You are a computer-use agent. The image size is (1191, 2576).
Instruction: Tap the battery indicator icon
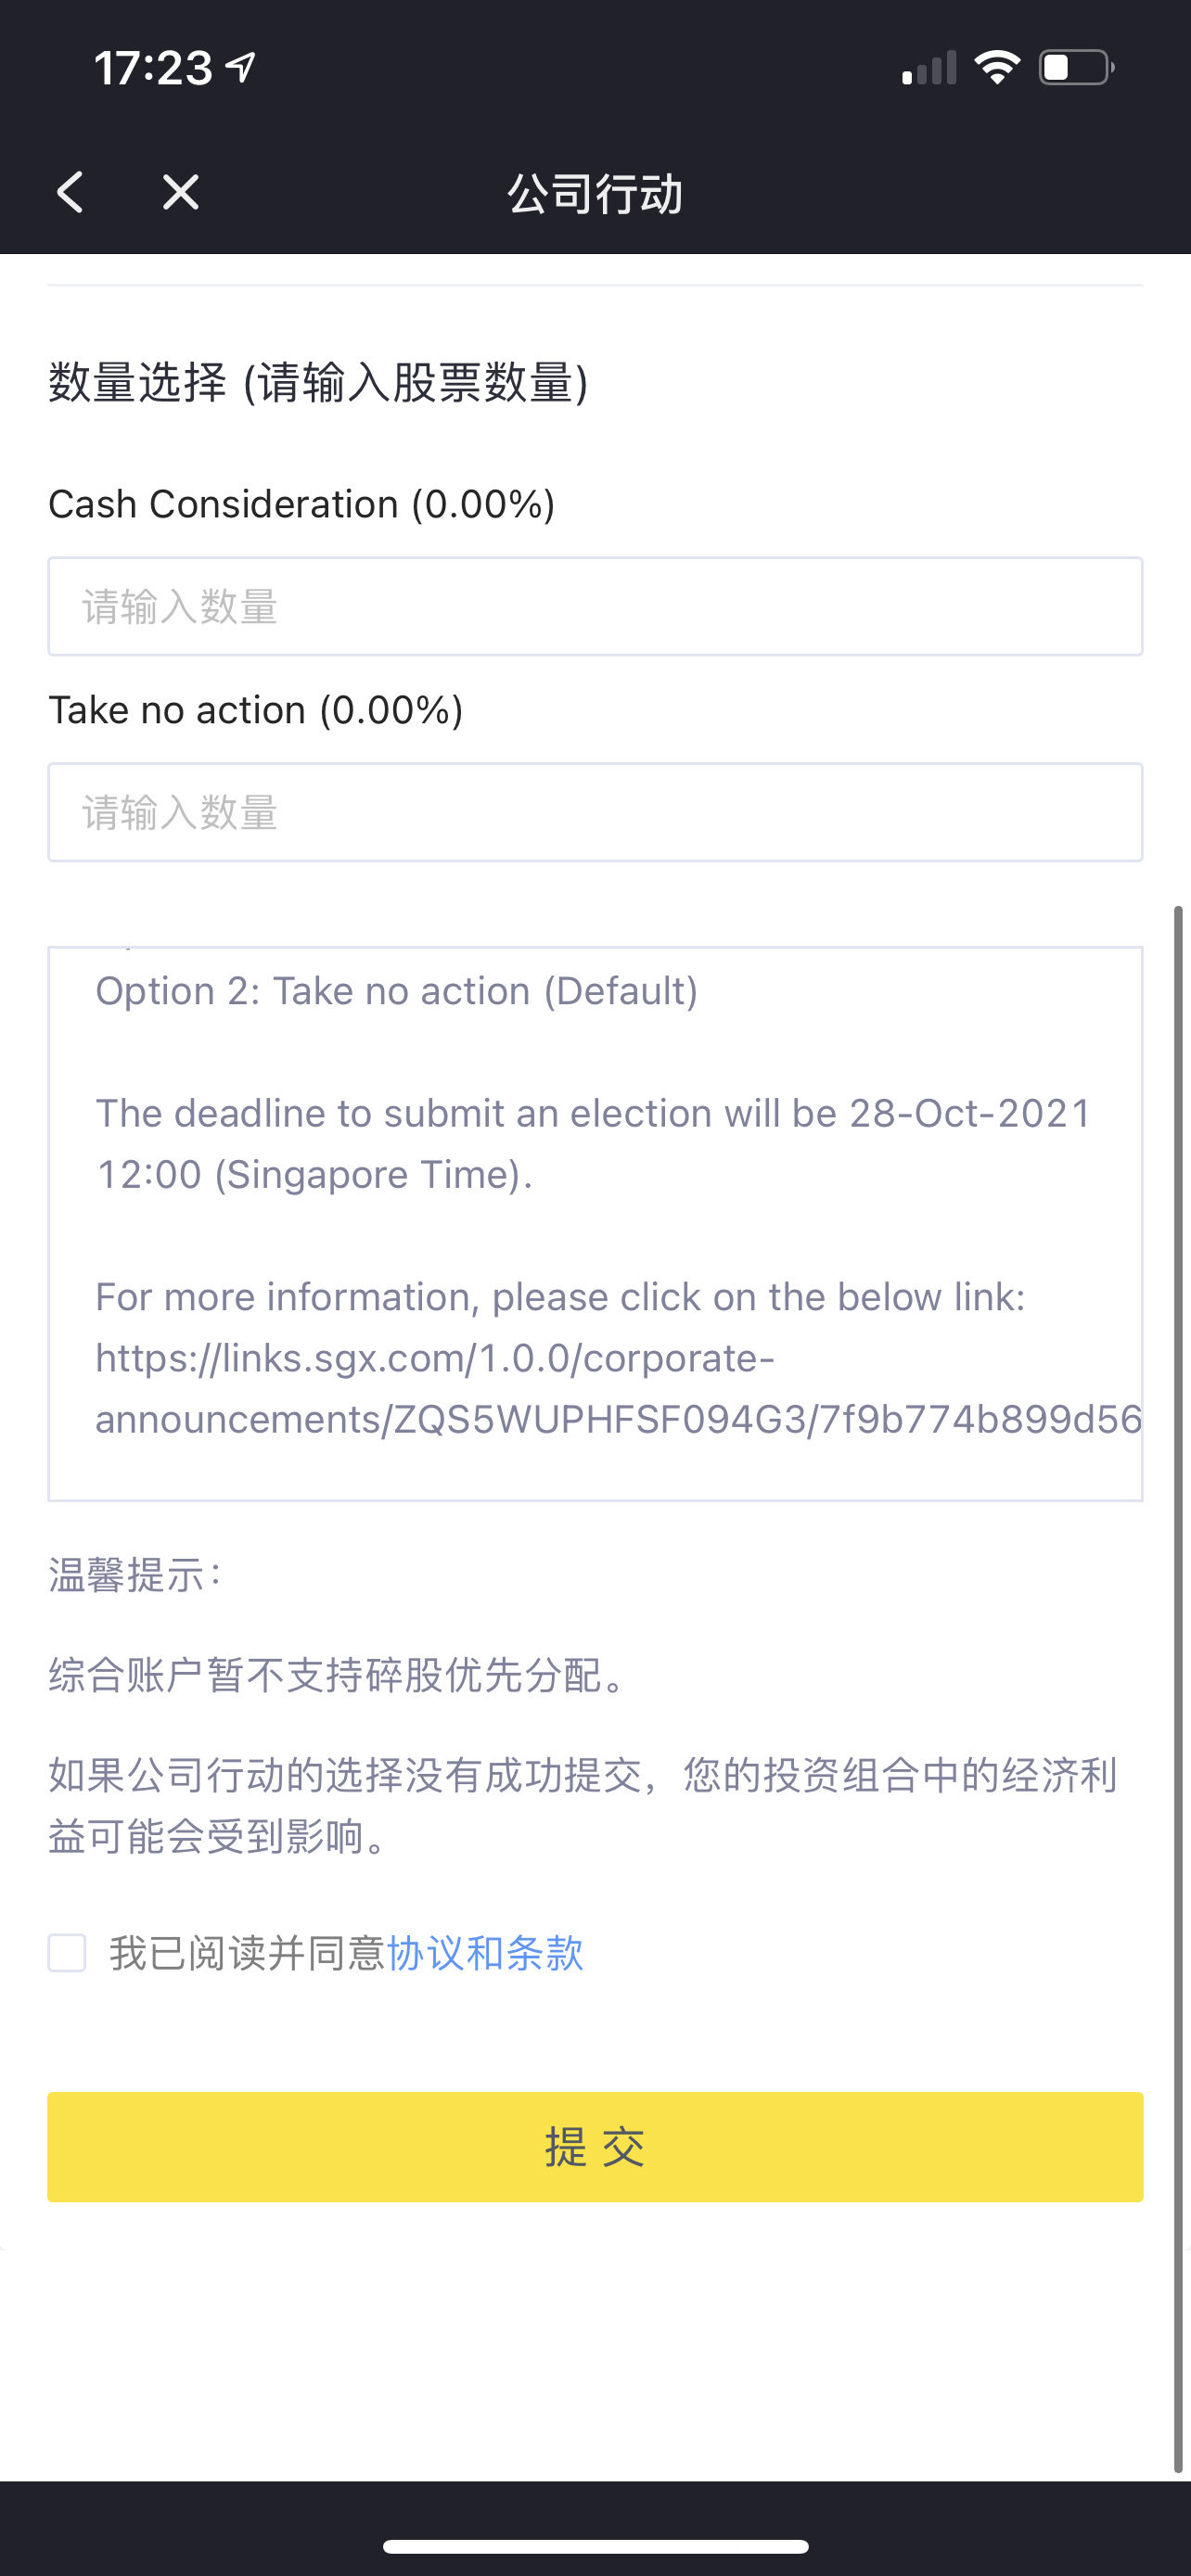[1076, 68]
